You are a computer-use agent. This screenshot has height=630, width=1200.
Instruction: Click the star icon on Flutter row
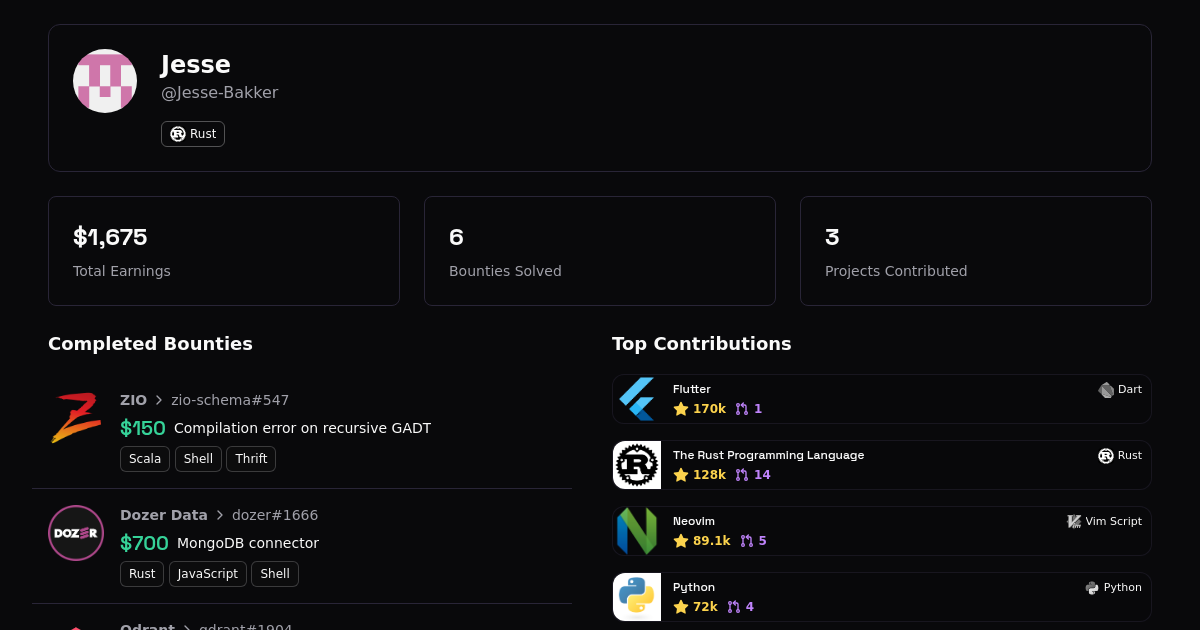pos(681,409)
